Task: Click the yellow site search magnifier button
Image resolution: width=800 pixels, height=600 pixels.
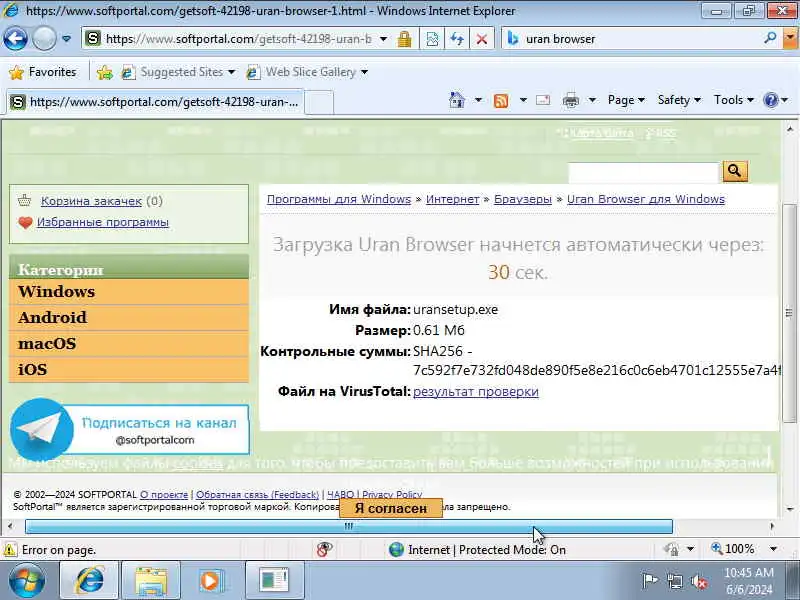Action: tap(735, 171)
